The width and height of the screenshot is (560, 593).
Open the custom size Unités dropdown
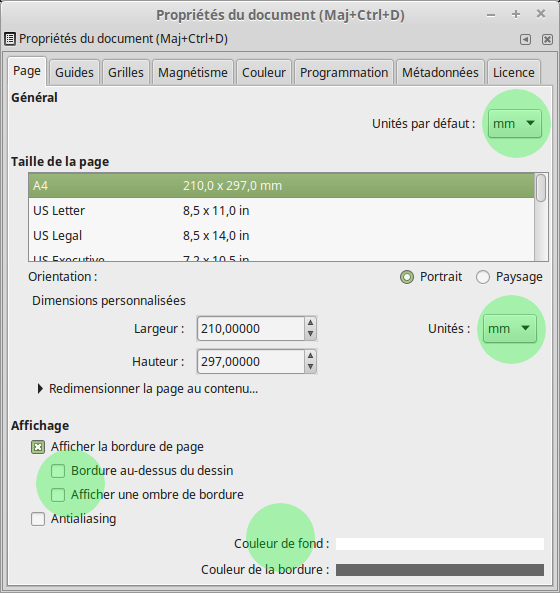(510, 329)
